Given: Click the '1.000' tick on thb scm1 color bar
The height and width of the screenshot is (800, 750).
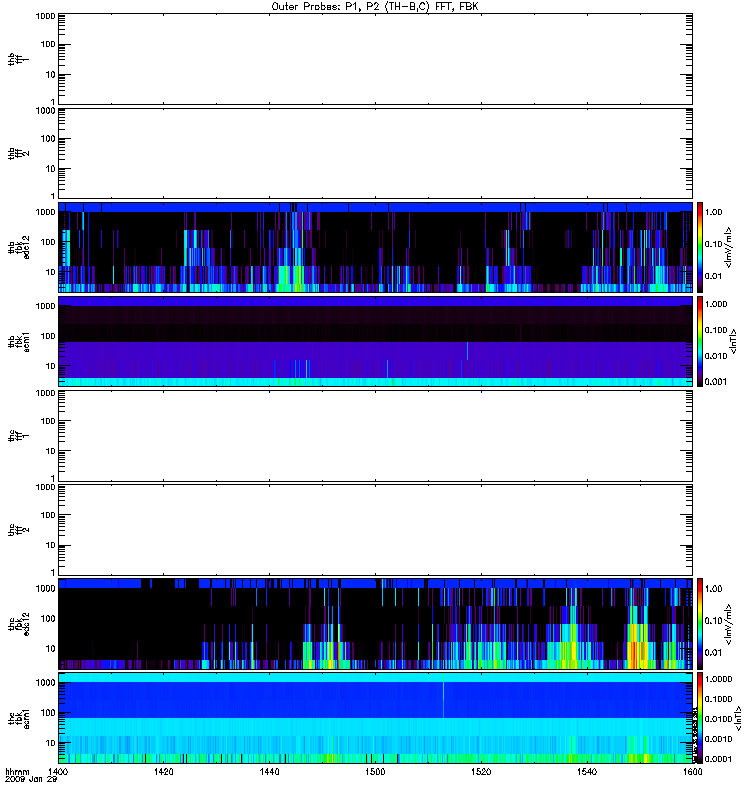Looking at the screenshot, I should [x=716, y=304].
